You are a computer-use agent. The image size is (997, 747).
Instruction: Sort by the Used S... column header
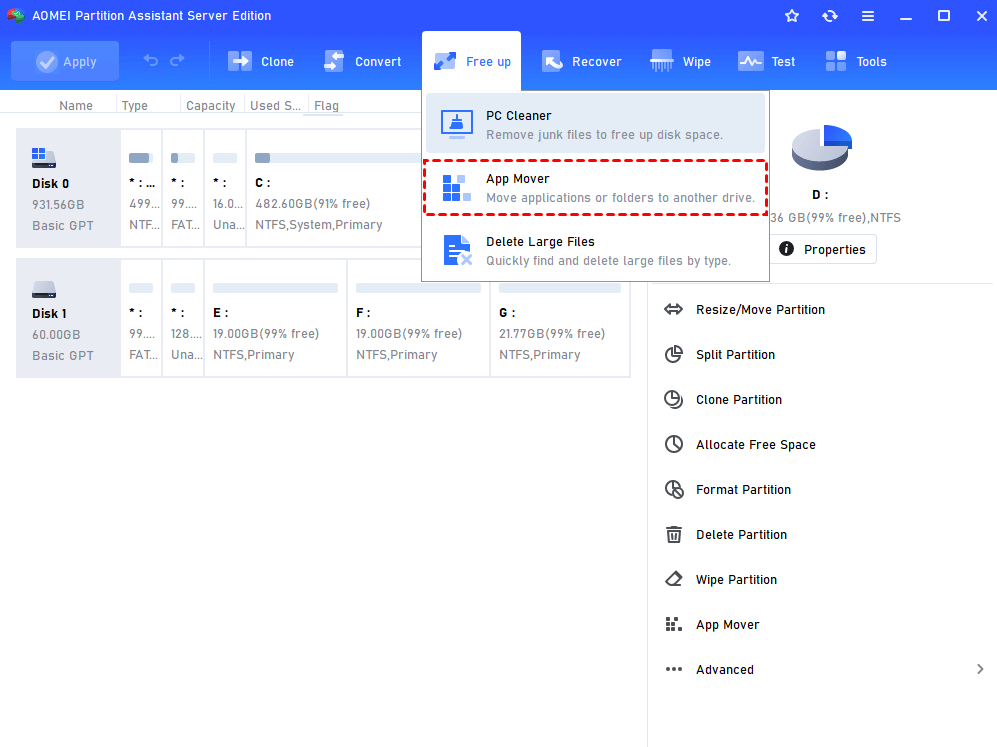pos(275,106)
